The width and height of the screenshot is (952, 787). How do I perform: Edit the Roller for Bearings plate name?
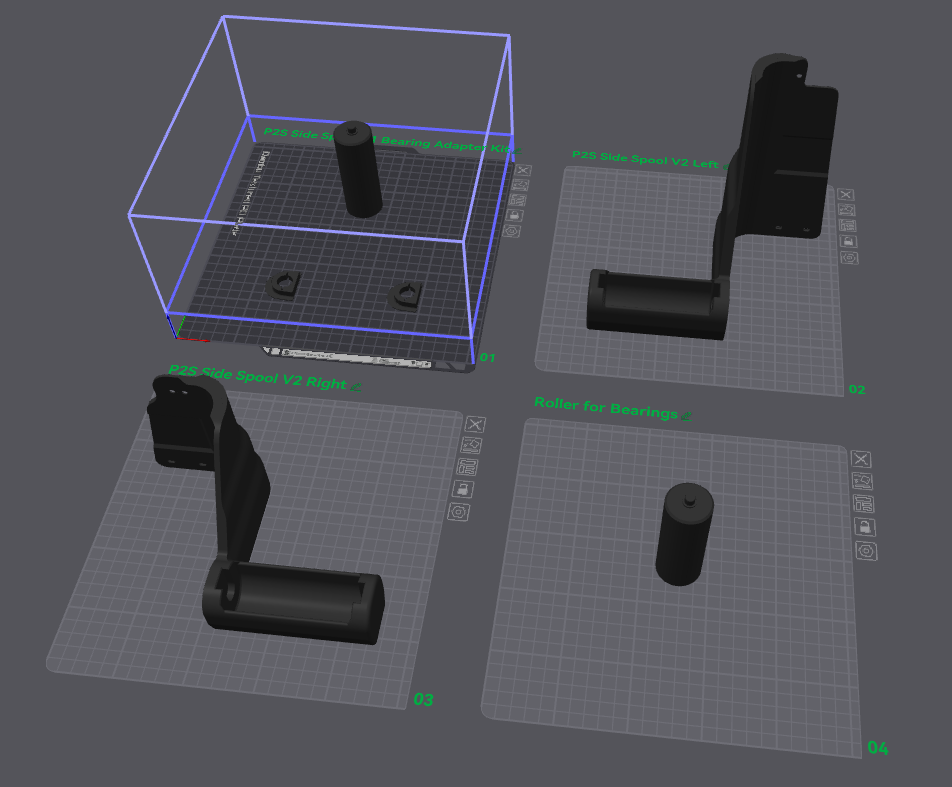point(687,416)
